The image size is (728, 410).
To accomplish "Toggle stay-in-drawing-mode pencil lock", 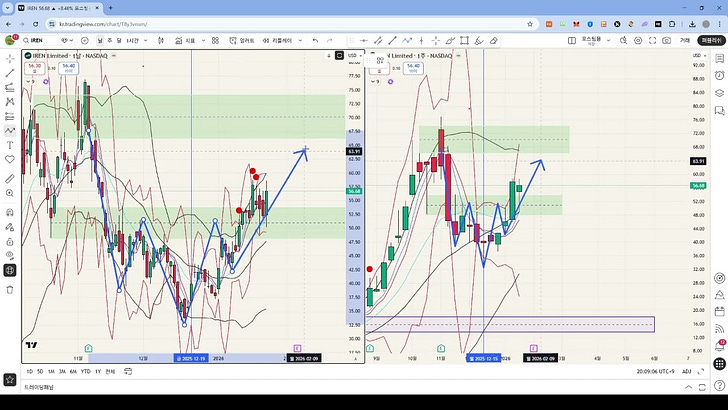I will (10, 227).
